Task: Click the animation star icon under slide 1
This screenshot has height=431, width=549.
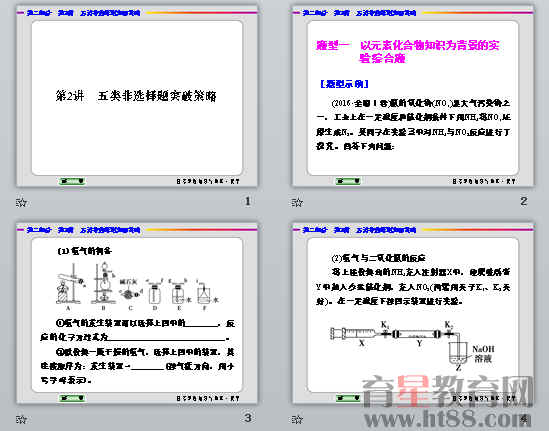Action: [x=21, y=202]
